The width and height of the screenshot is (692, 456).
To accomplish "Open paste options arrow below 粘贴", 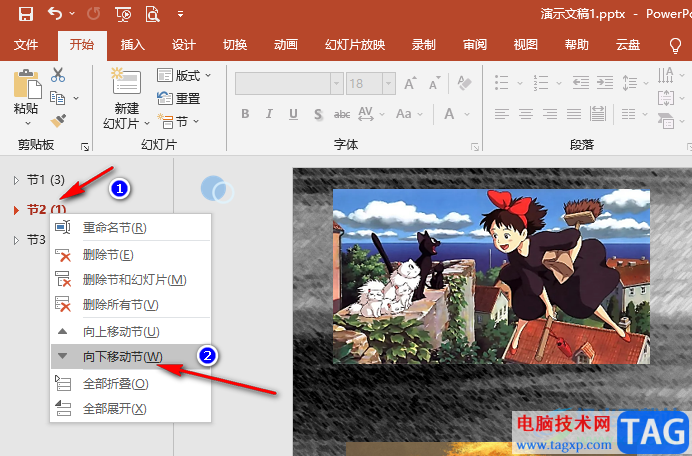I will [x=27, y=123].
